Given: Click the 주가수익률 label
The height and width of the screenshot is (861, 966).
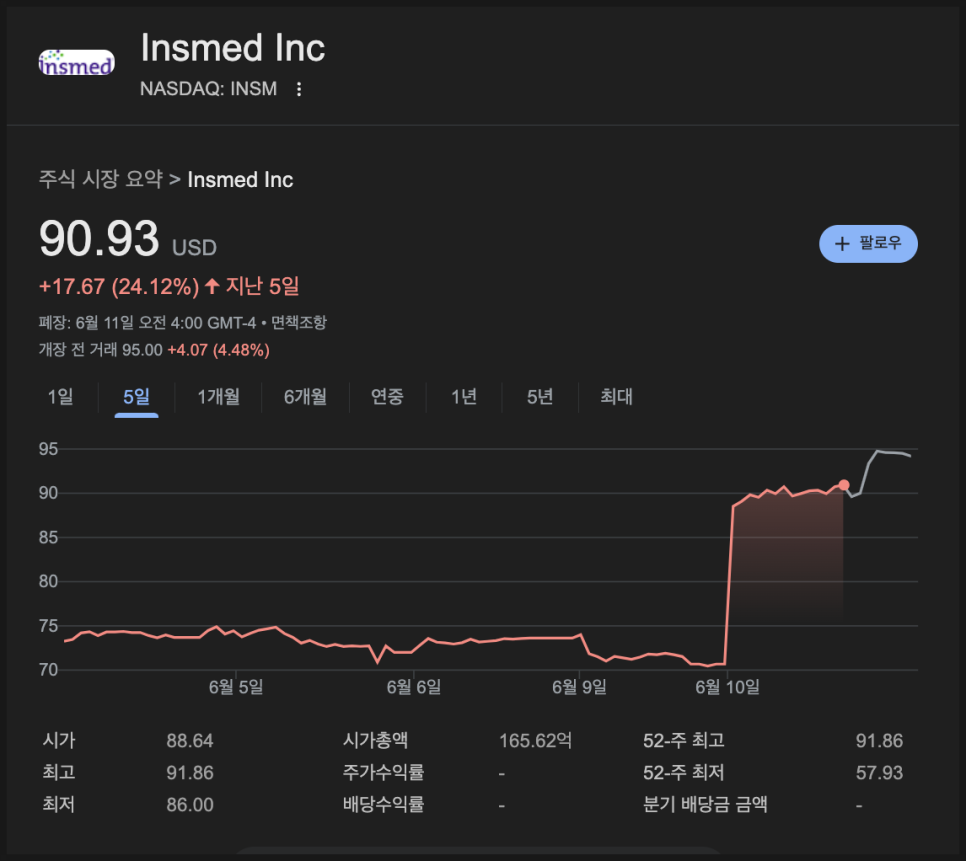Looking at the screenshot, I should [x=383, y=773].
